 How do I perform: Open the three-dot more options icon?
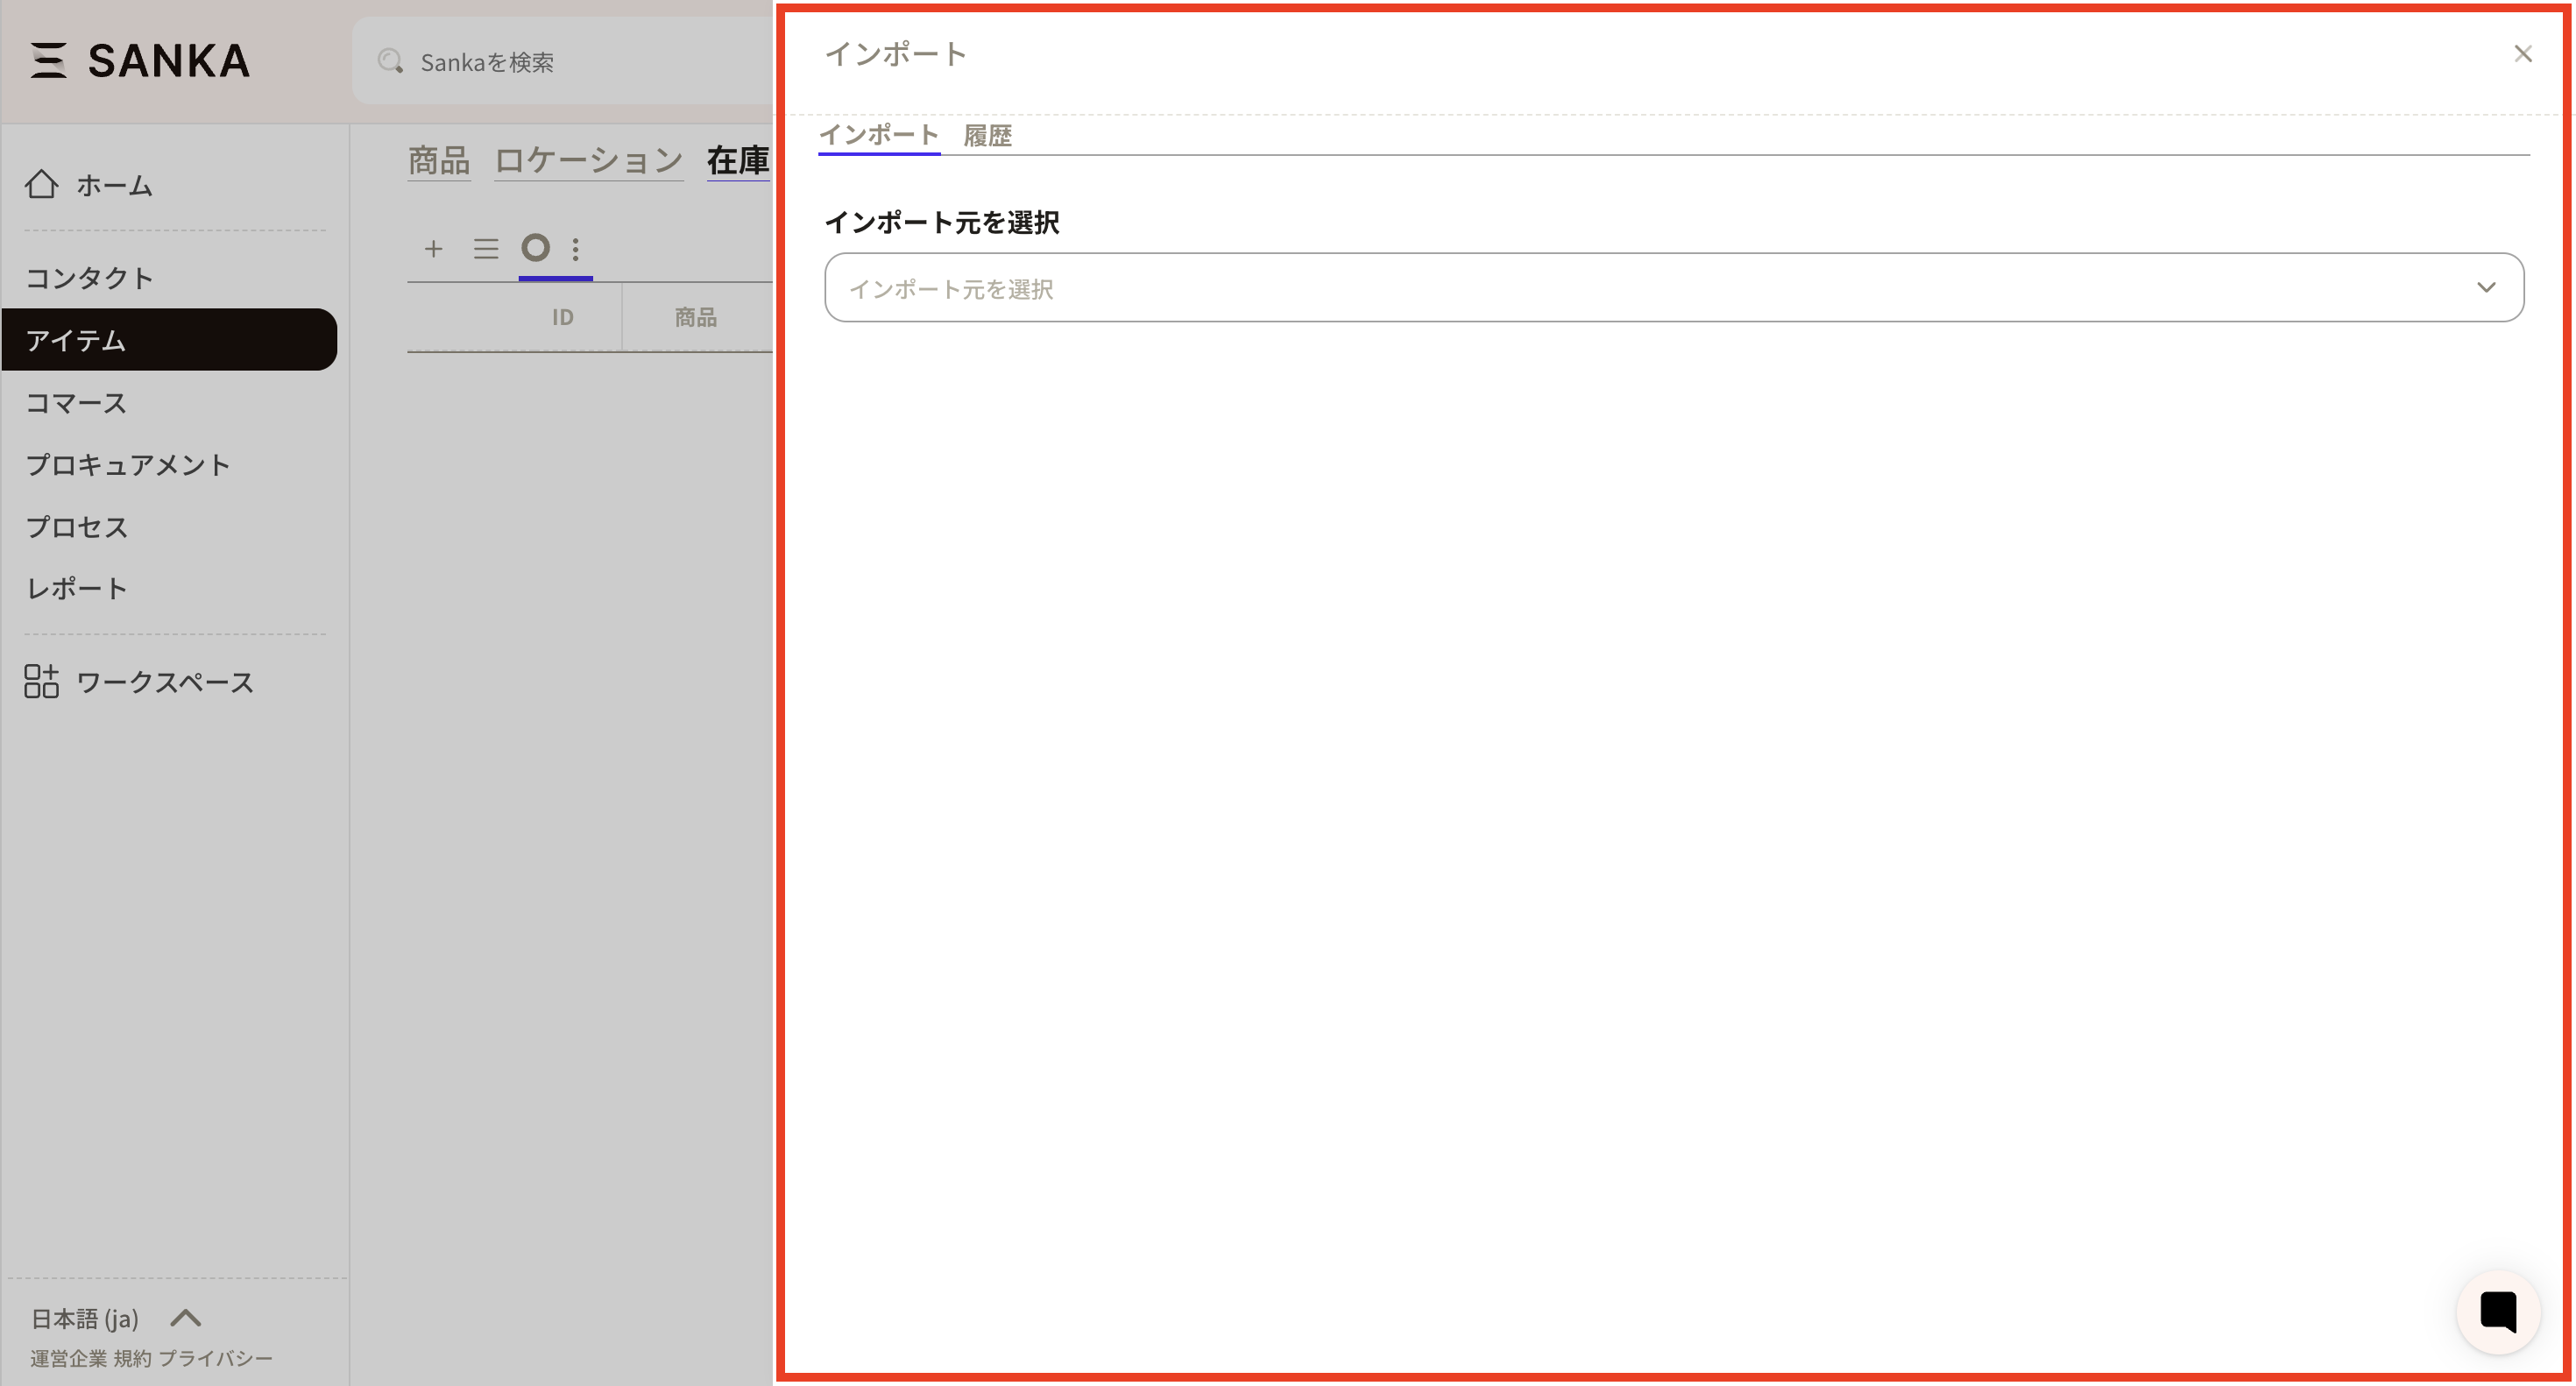576,249
